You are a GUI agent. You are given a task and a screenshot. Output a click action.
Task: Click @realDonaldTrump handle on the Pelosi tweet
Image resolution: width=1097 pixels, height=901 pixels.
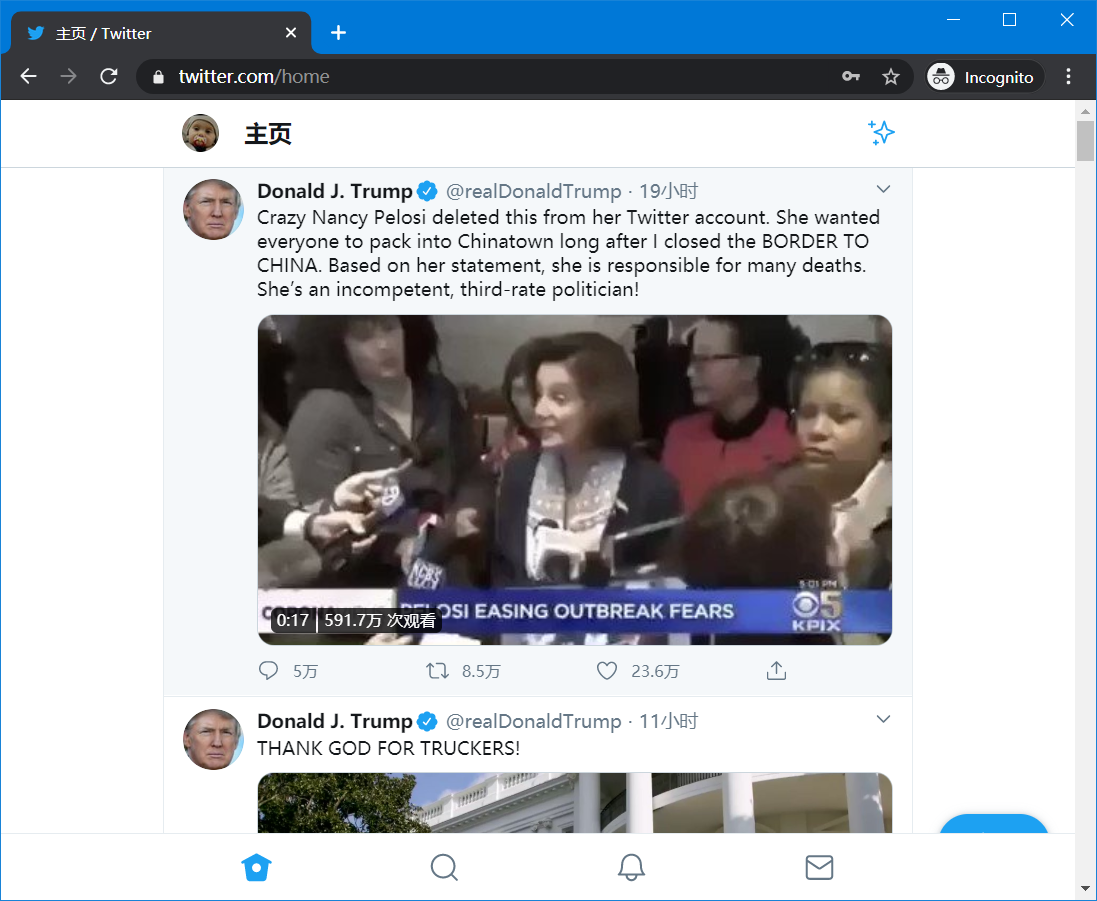pos(534,192)
